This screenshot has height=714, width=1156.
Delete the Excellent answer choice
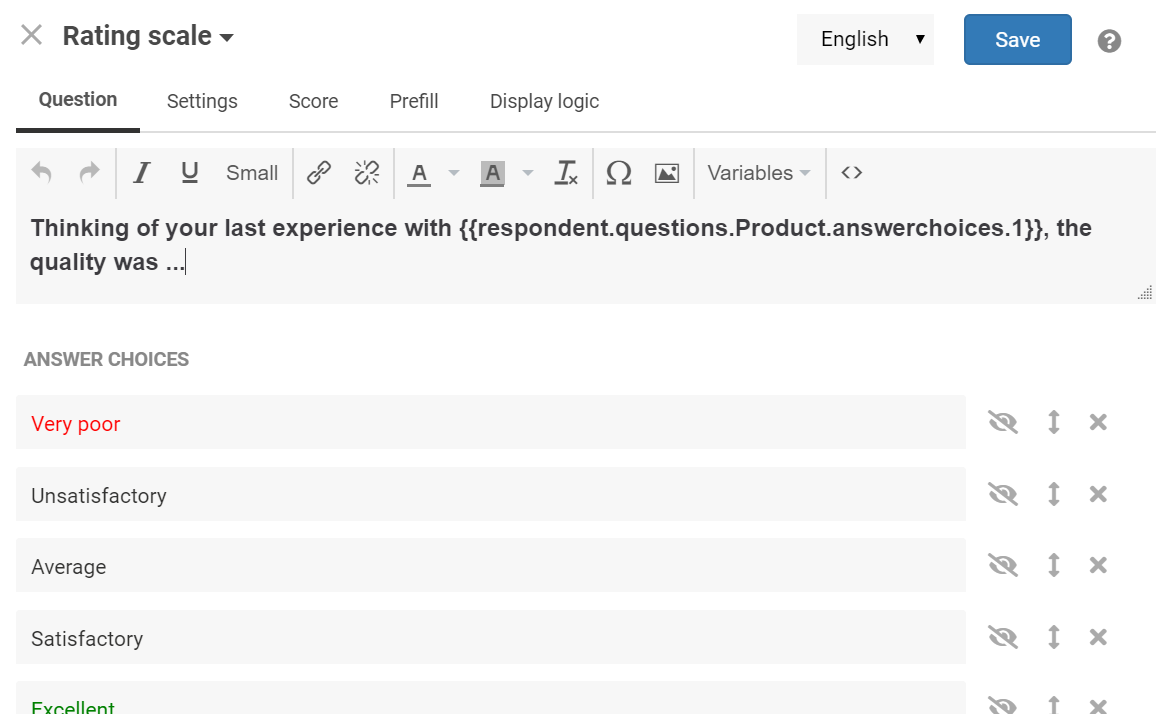[1098, 706]
